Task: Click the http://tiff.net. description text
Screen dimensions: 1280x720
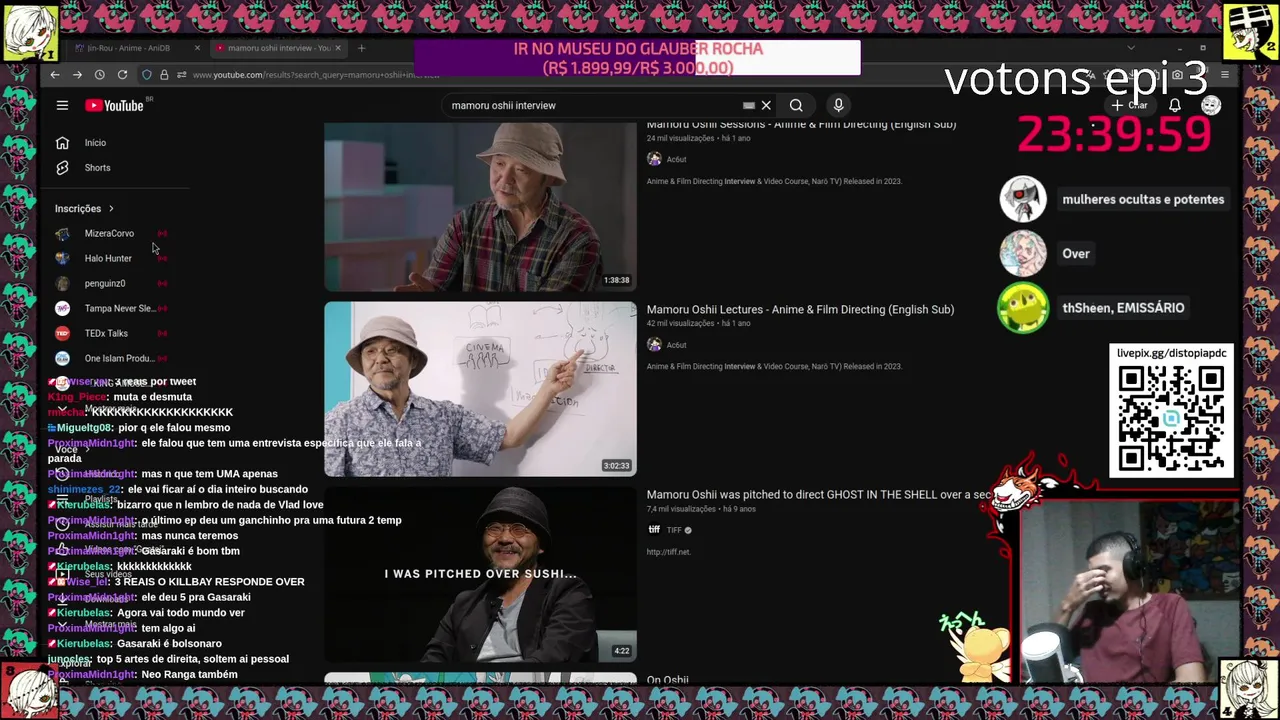Action: click(668, 552)
